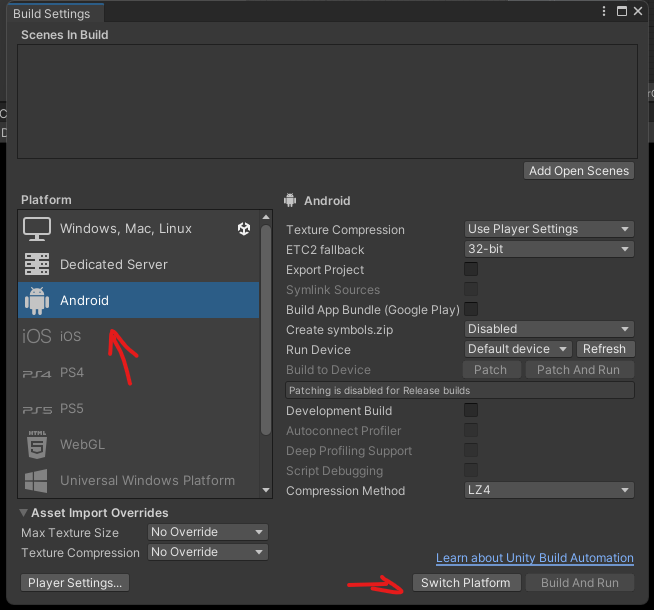Viewport: 654px width, 610px height.
Task: Open the Learn about Unity Build Automation link
Action: (x=535, y=557)
